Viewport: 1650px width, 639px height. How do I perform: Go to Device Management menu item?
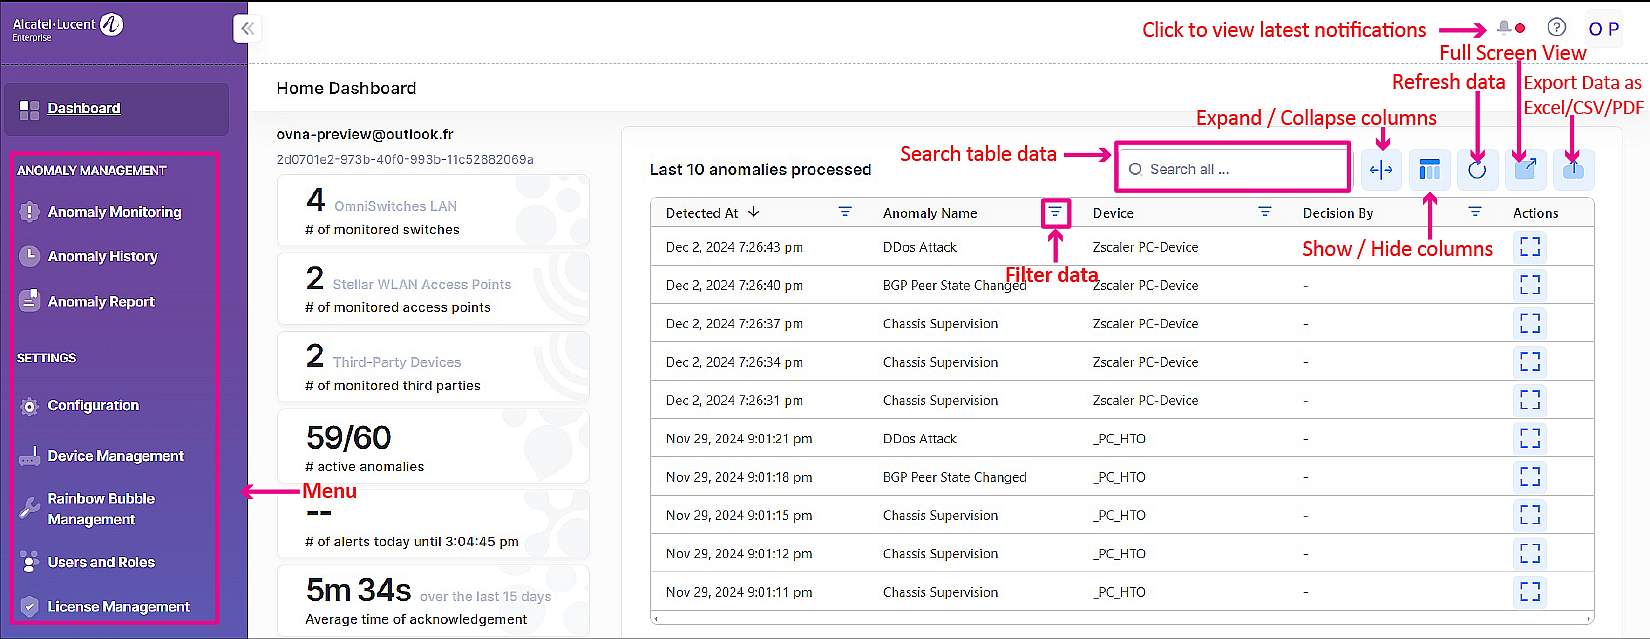point(115,456)
